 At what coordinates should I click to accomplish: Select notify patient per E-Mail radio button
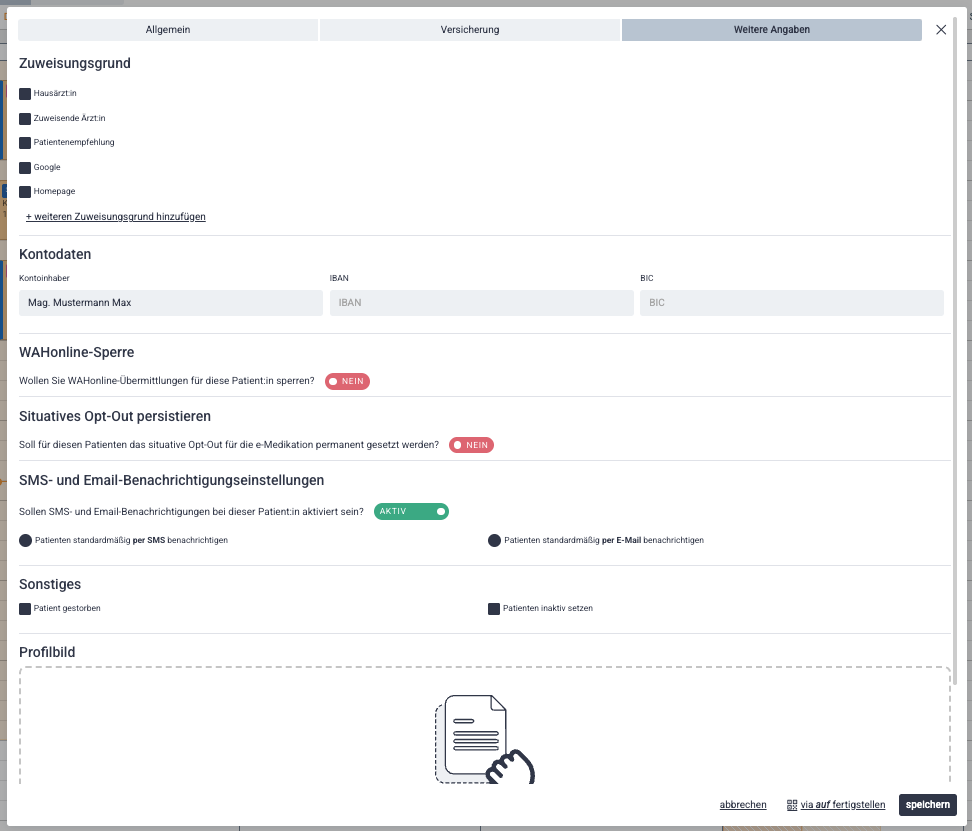(494, 540)
